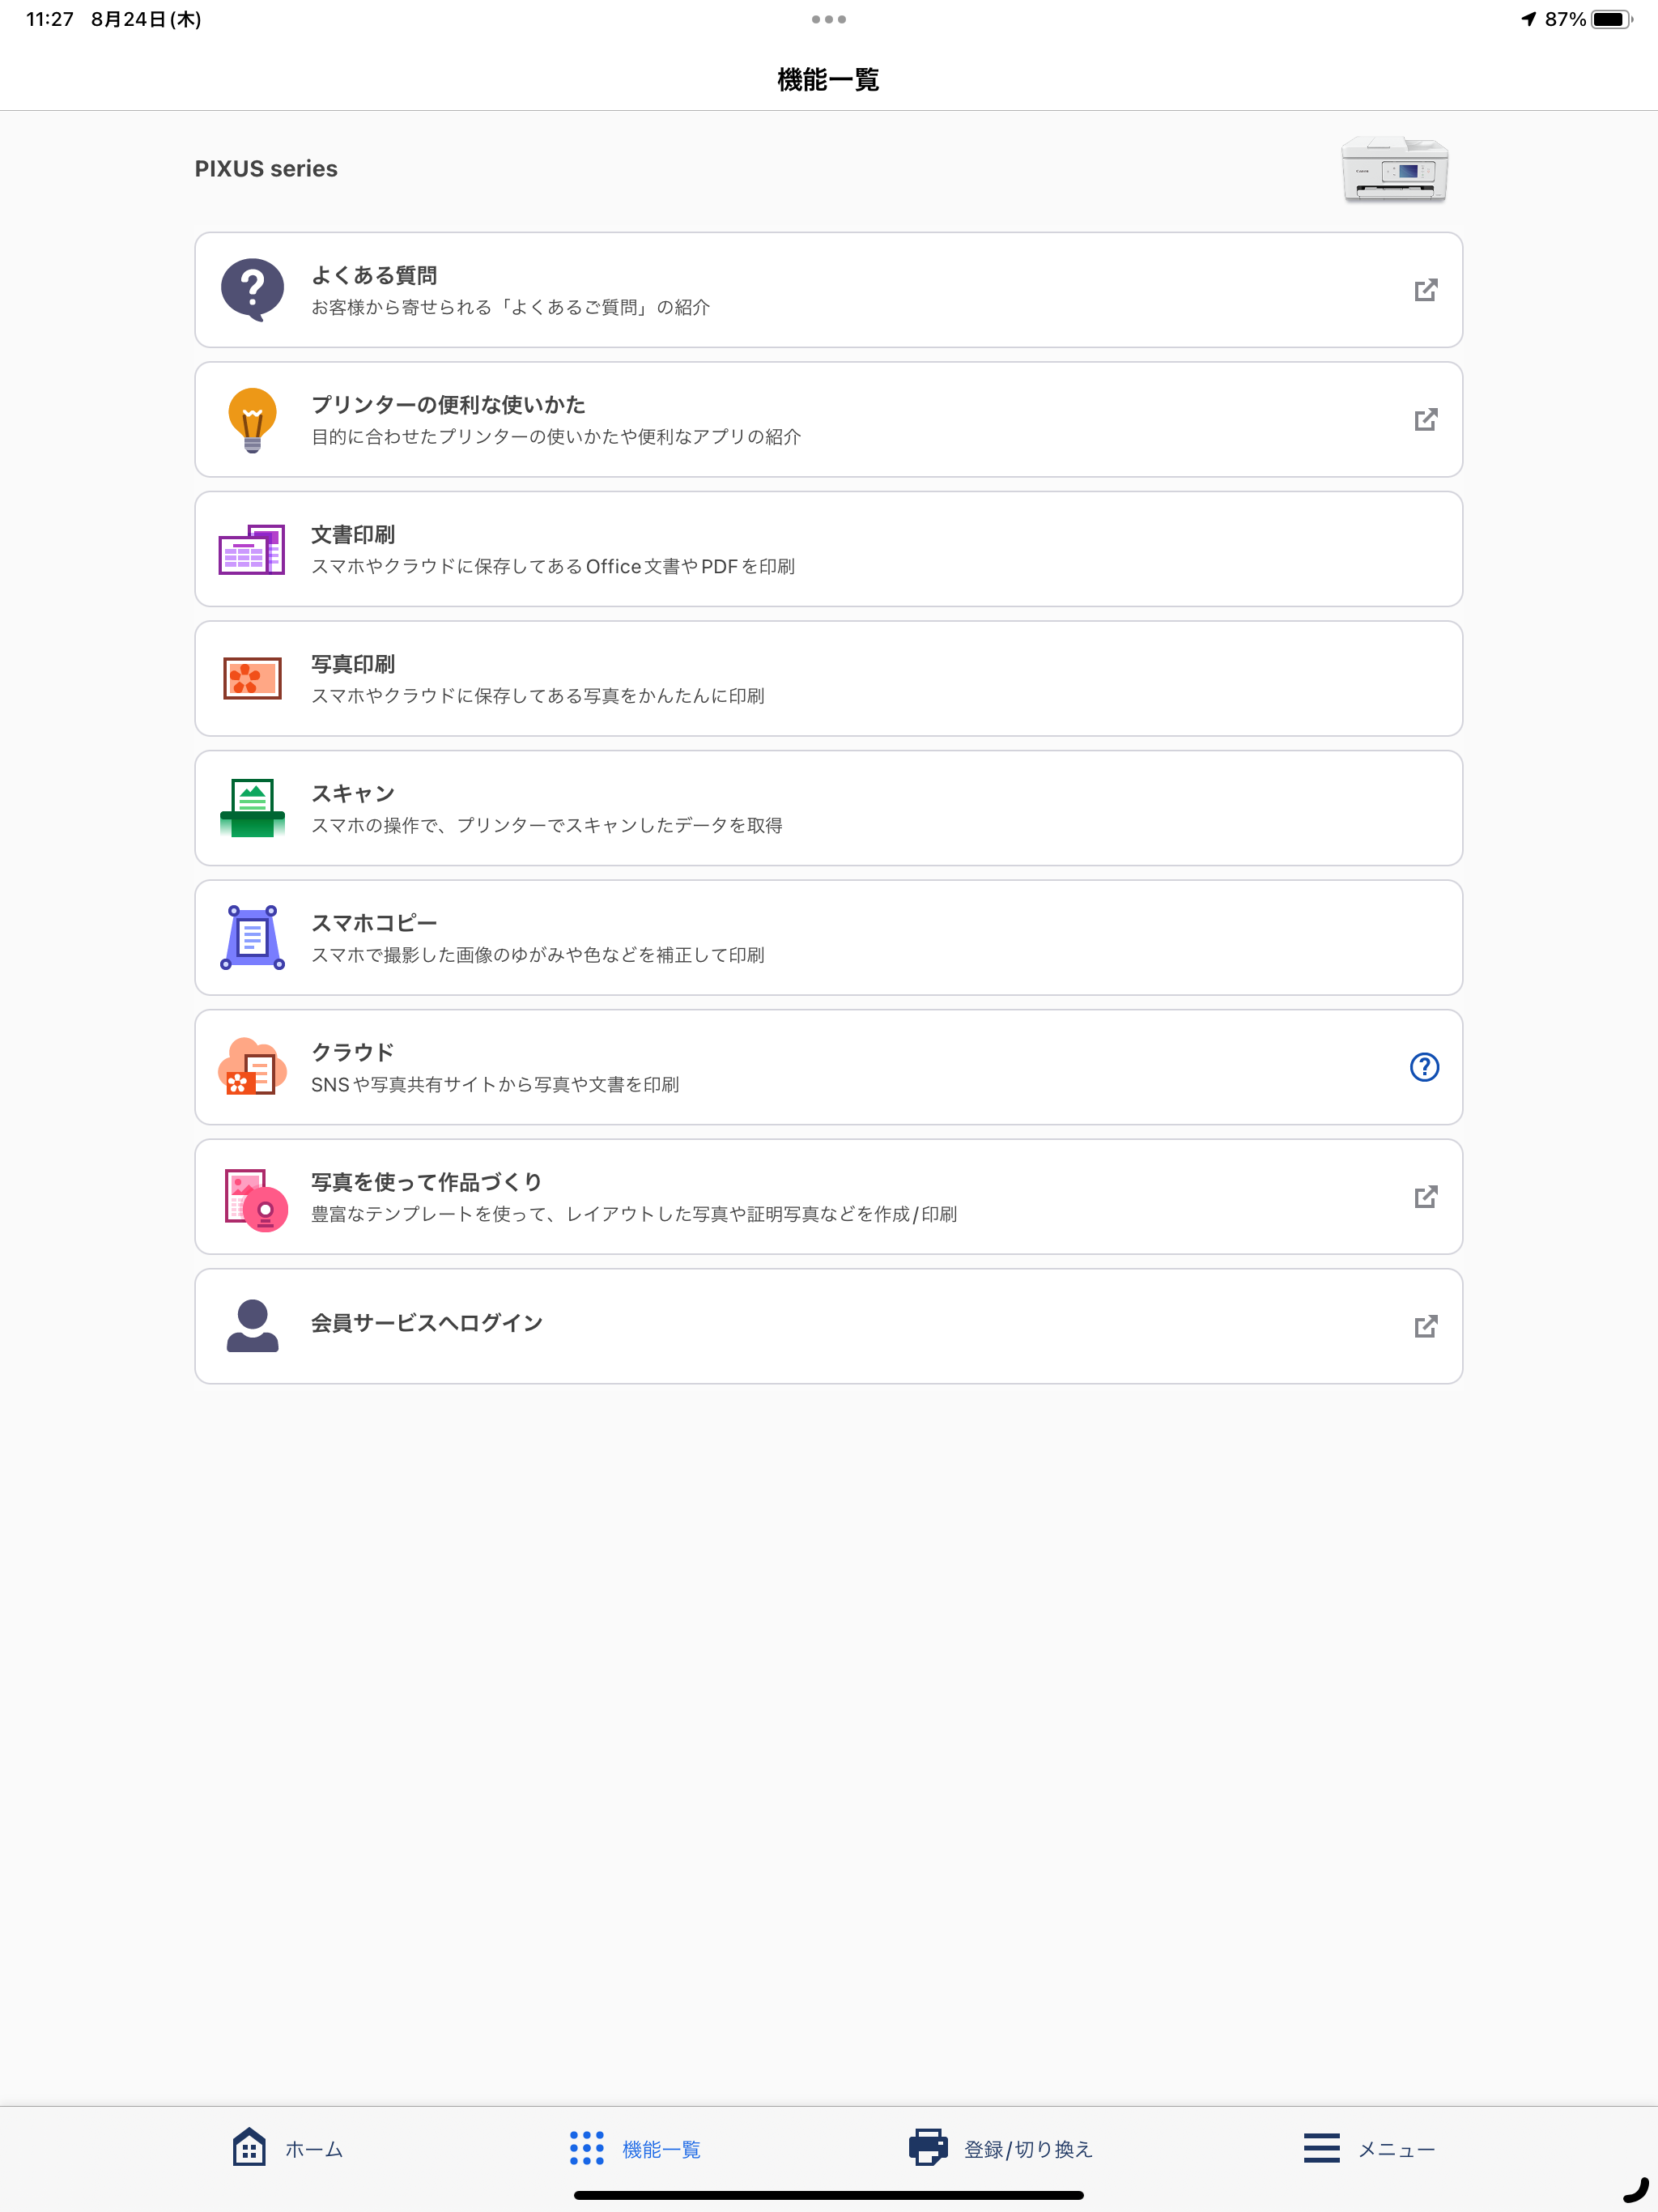Tap the orange cloud icon

click(252, 1067)
